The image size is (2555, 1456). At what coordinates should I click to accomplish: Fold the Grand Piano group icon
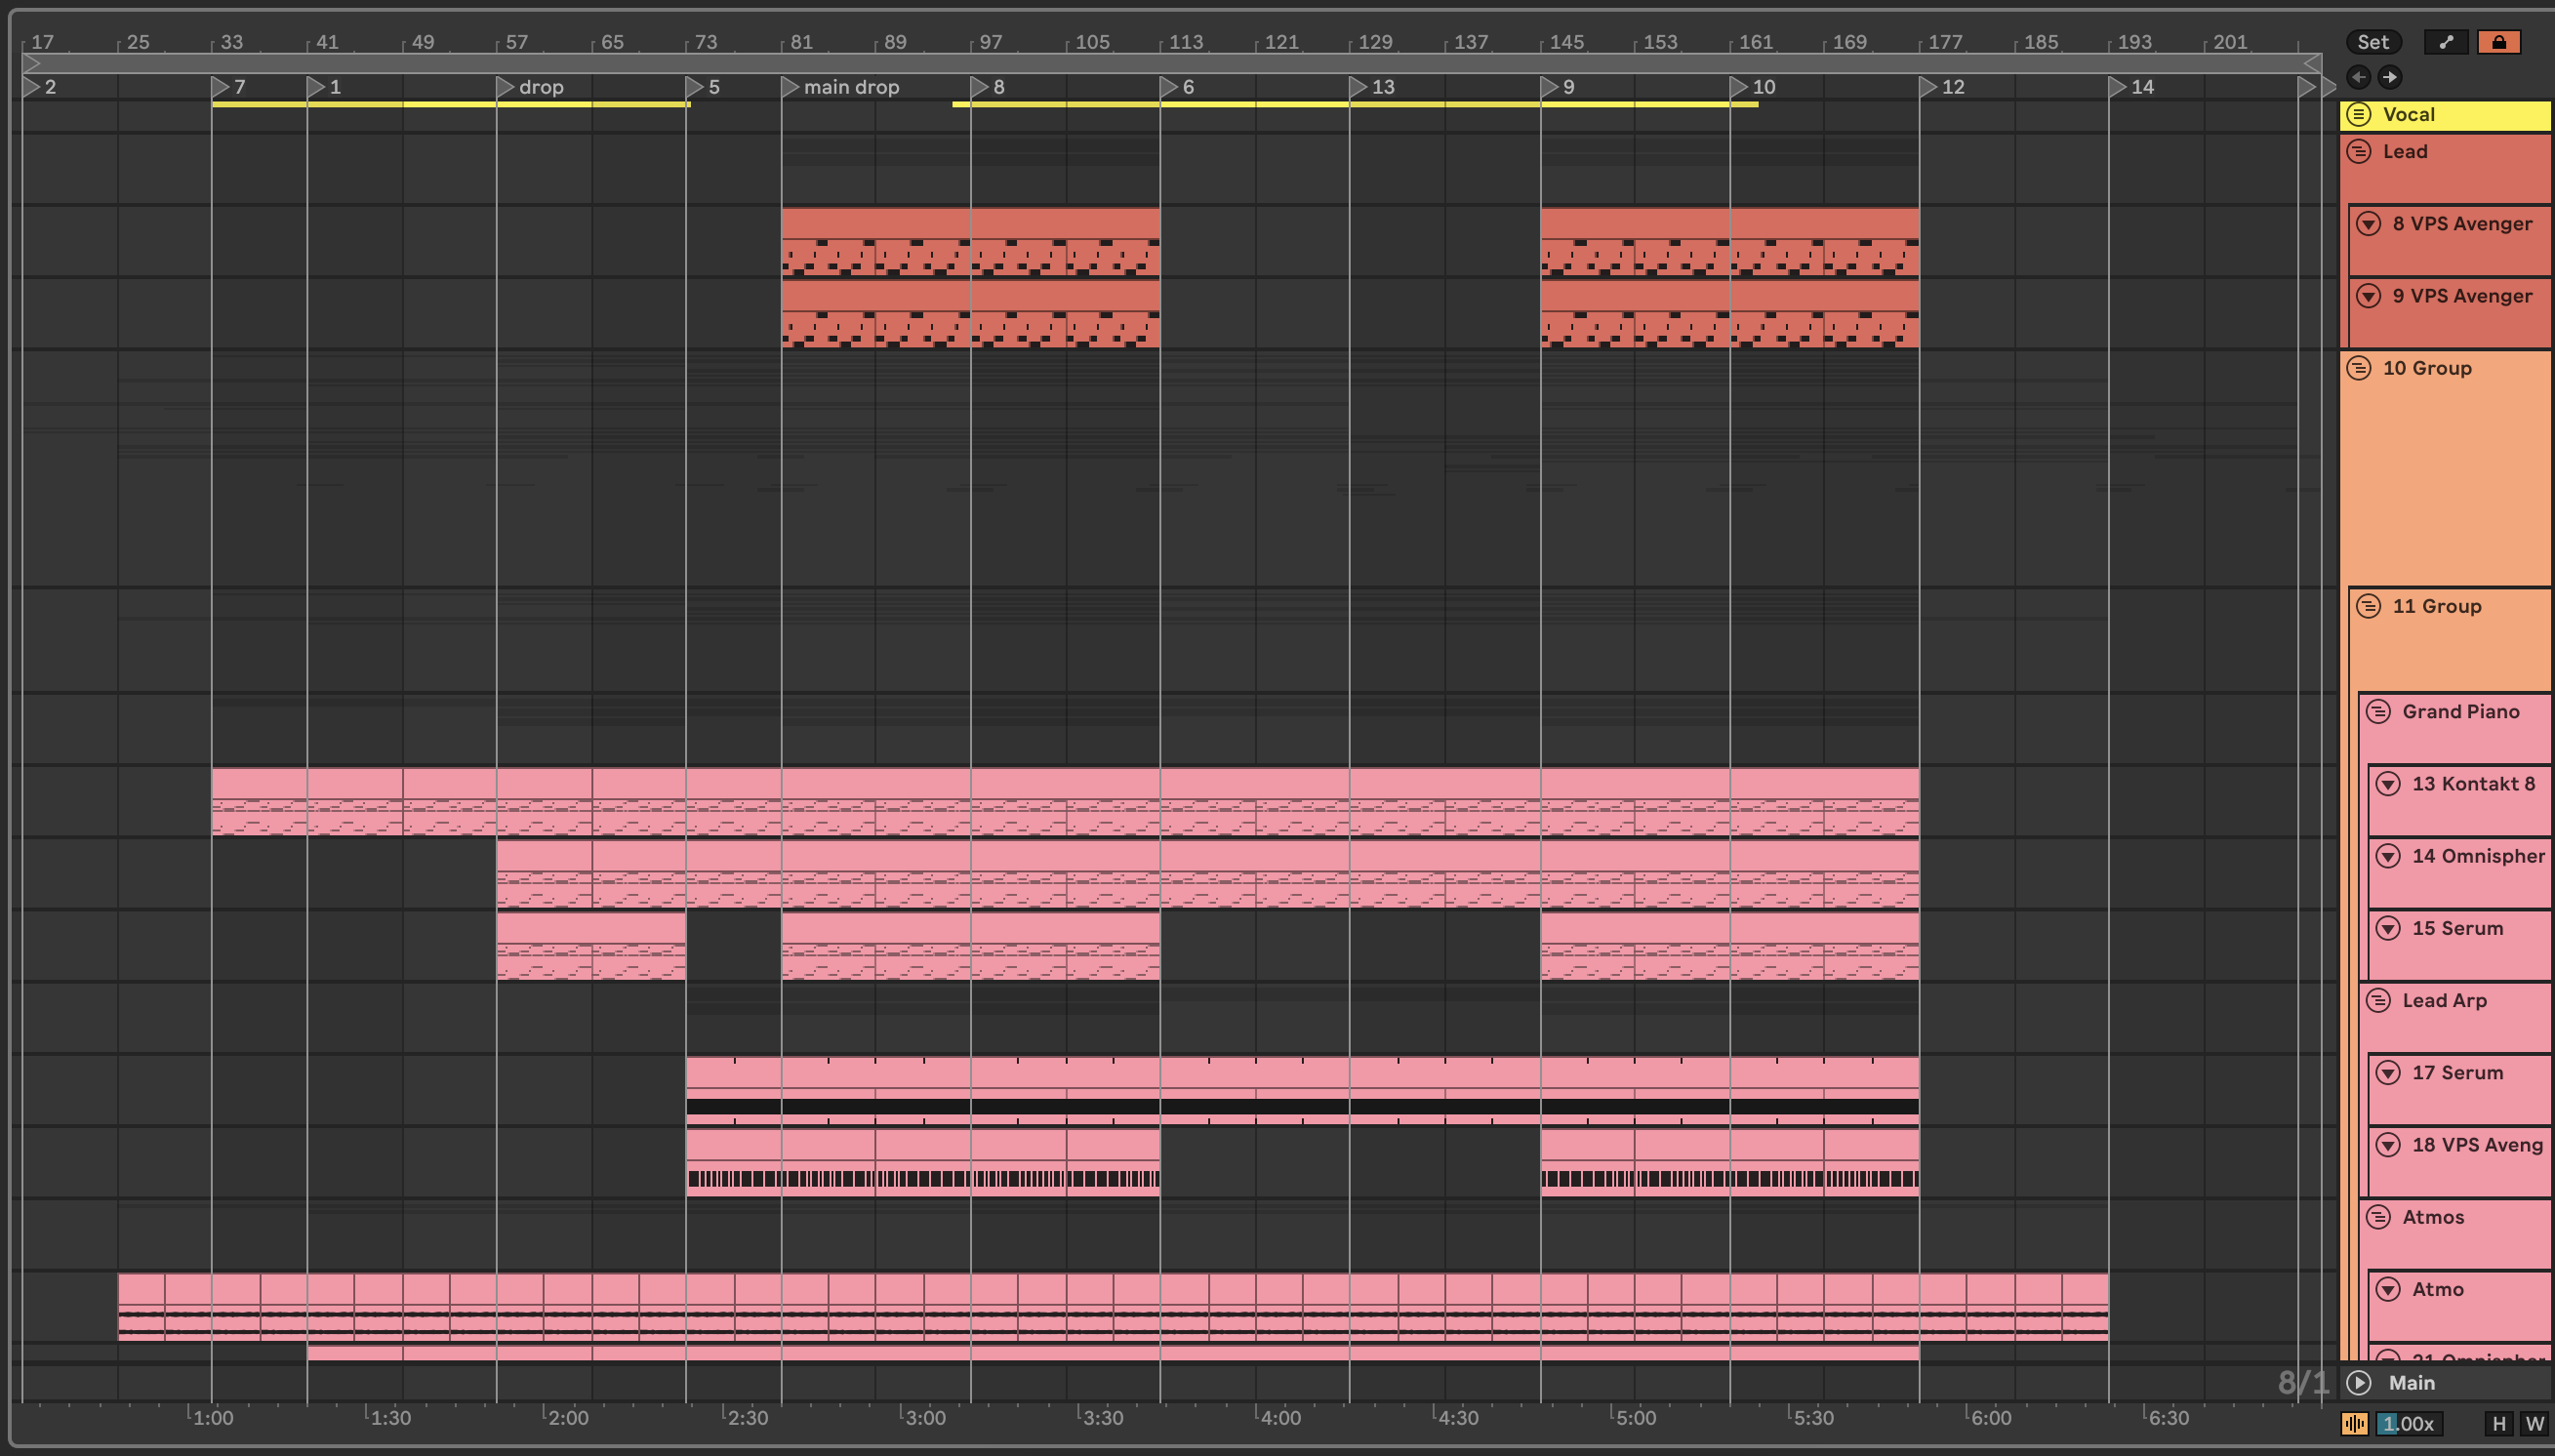[2378, 712]
